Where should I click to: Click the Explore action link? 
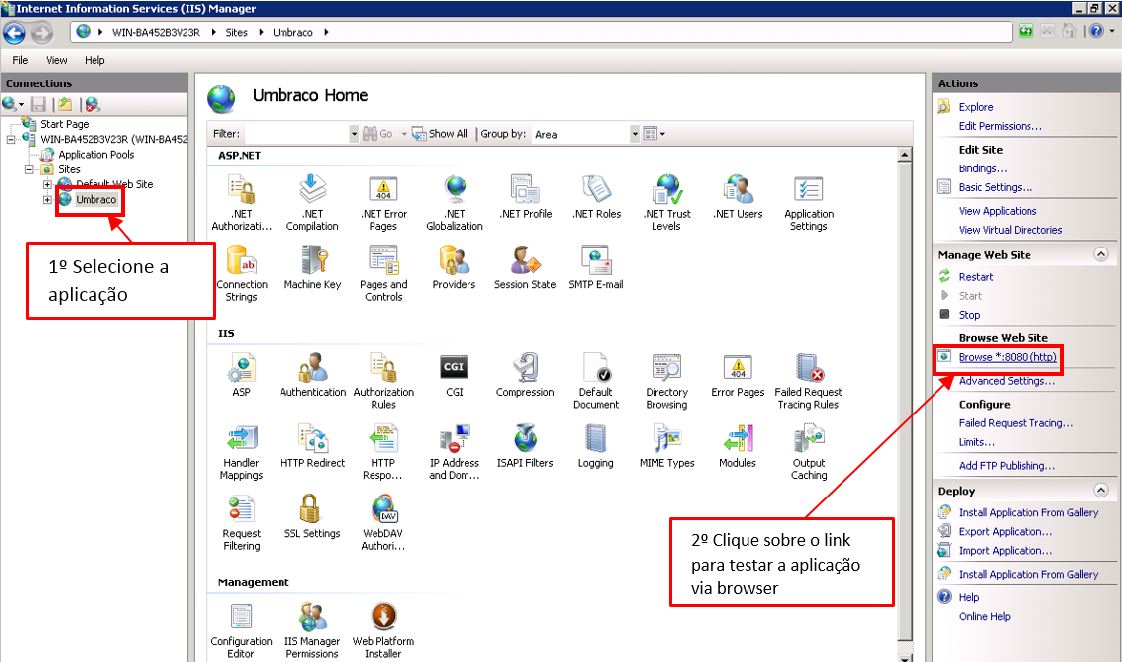point(976,107)
